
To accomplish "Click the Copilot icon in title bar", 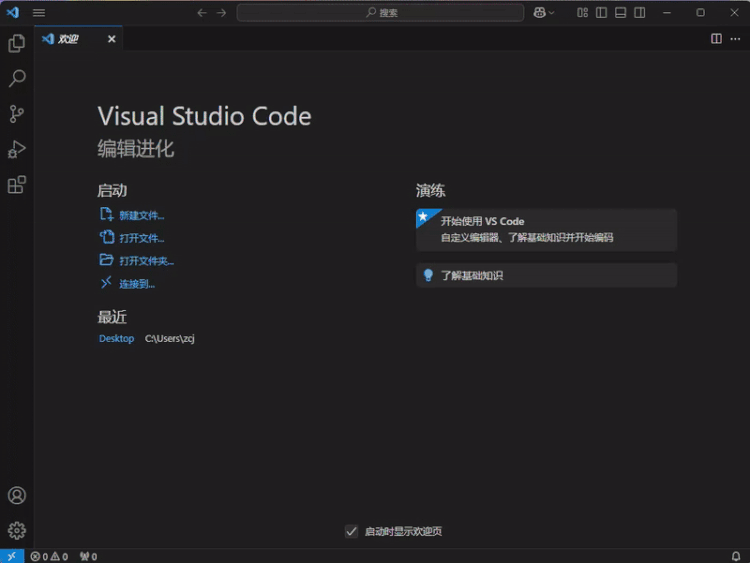I will (x=540, y=13).
